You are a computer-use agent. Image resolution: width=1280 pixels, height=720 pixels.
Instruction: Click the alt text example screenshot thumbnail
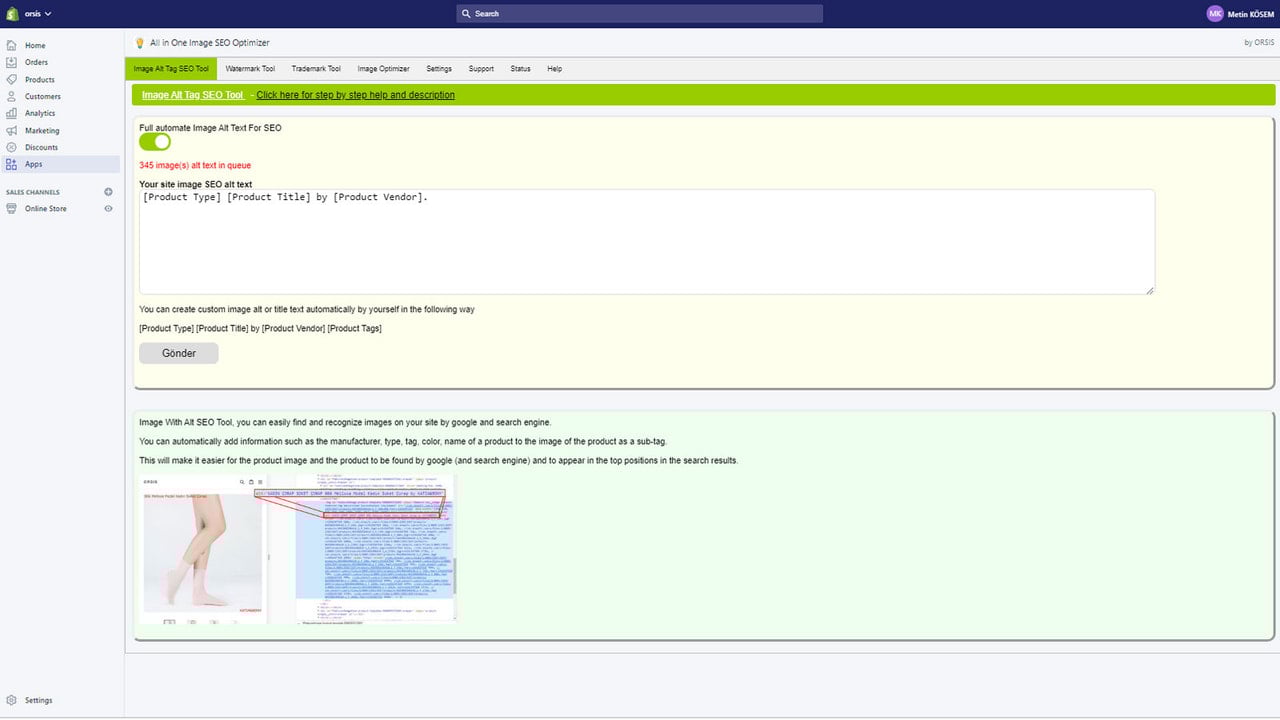tap(299, 549)
